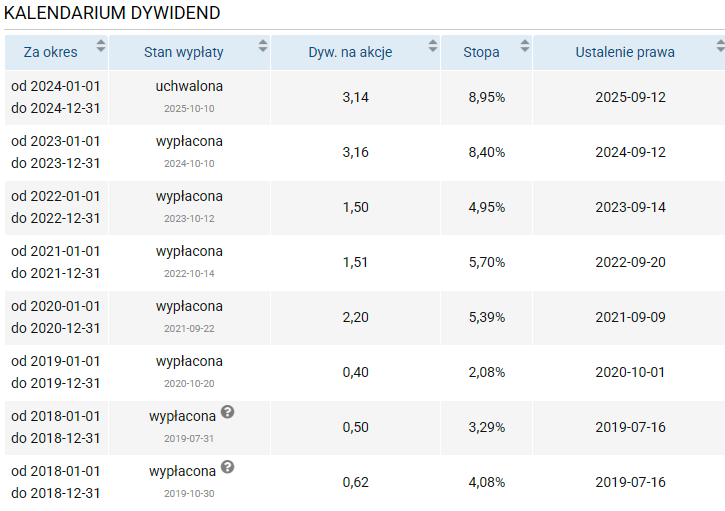The image size is (725, 511).
Task: Click the KALENDARIUM DYWIDEND heading
Action: click(113, 13)
